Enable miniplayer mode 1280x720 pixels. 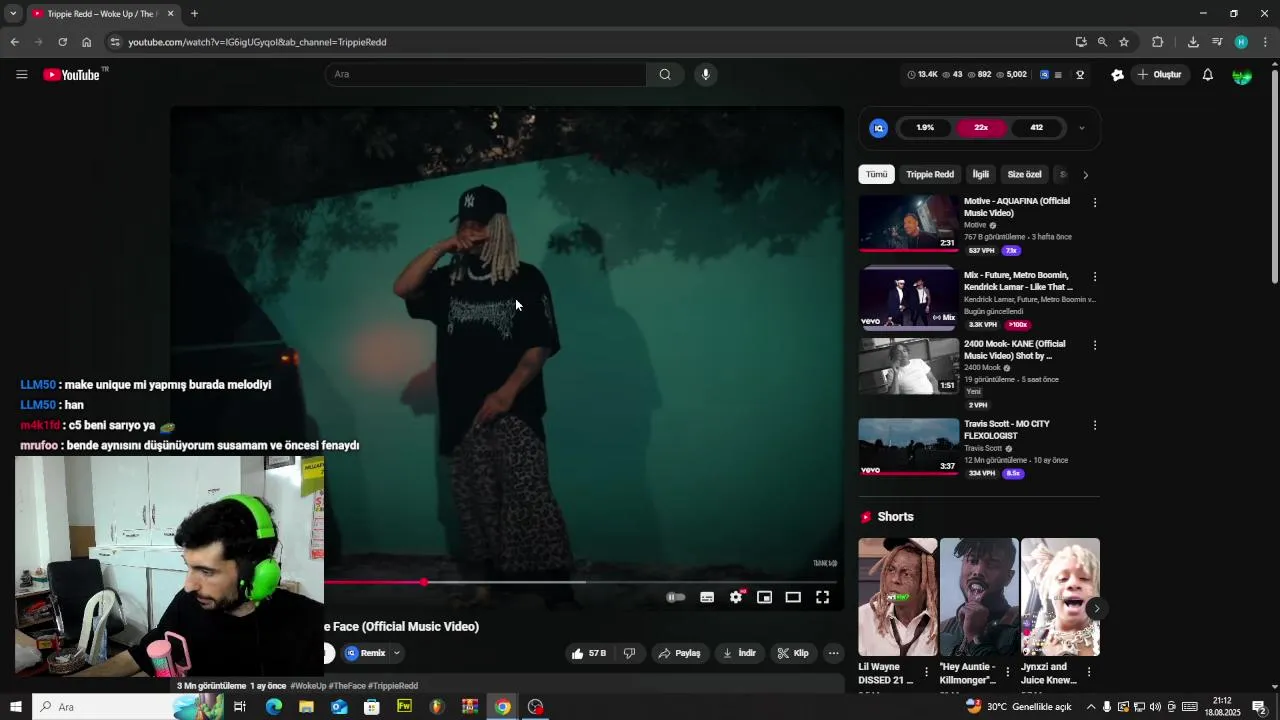pos(765,597)
